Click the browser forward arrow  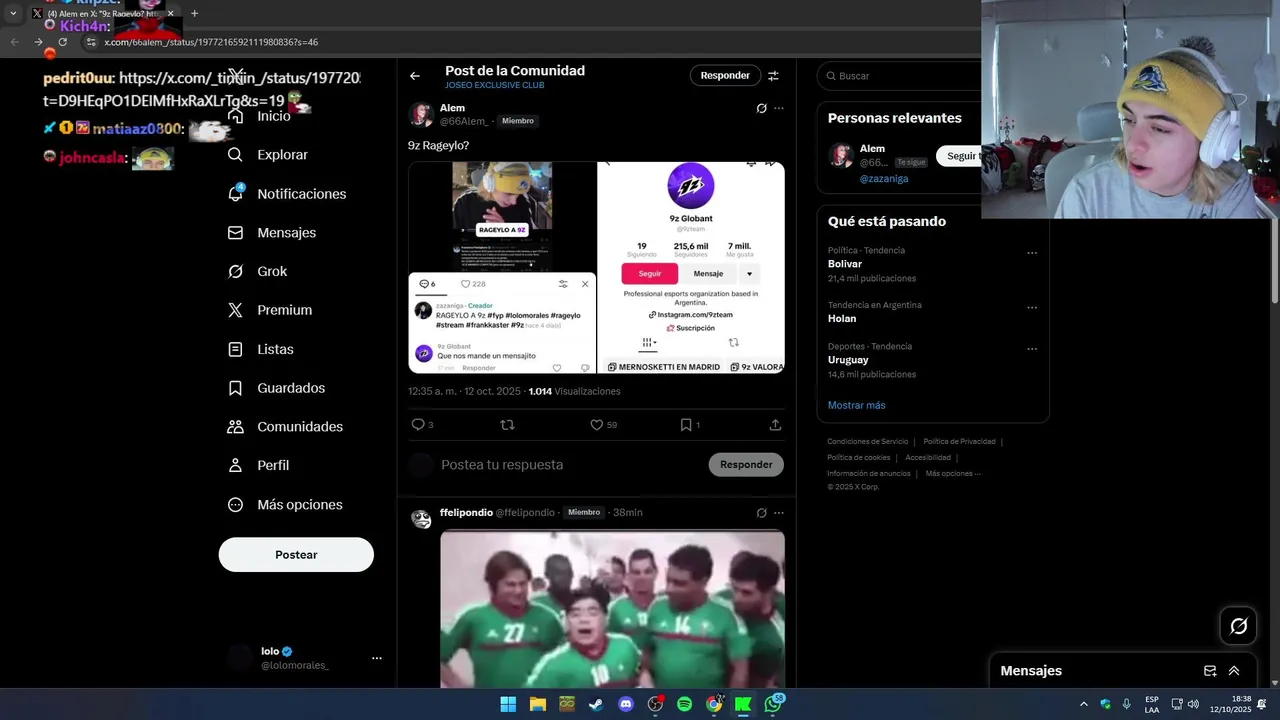(x=38, y=42)
